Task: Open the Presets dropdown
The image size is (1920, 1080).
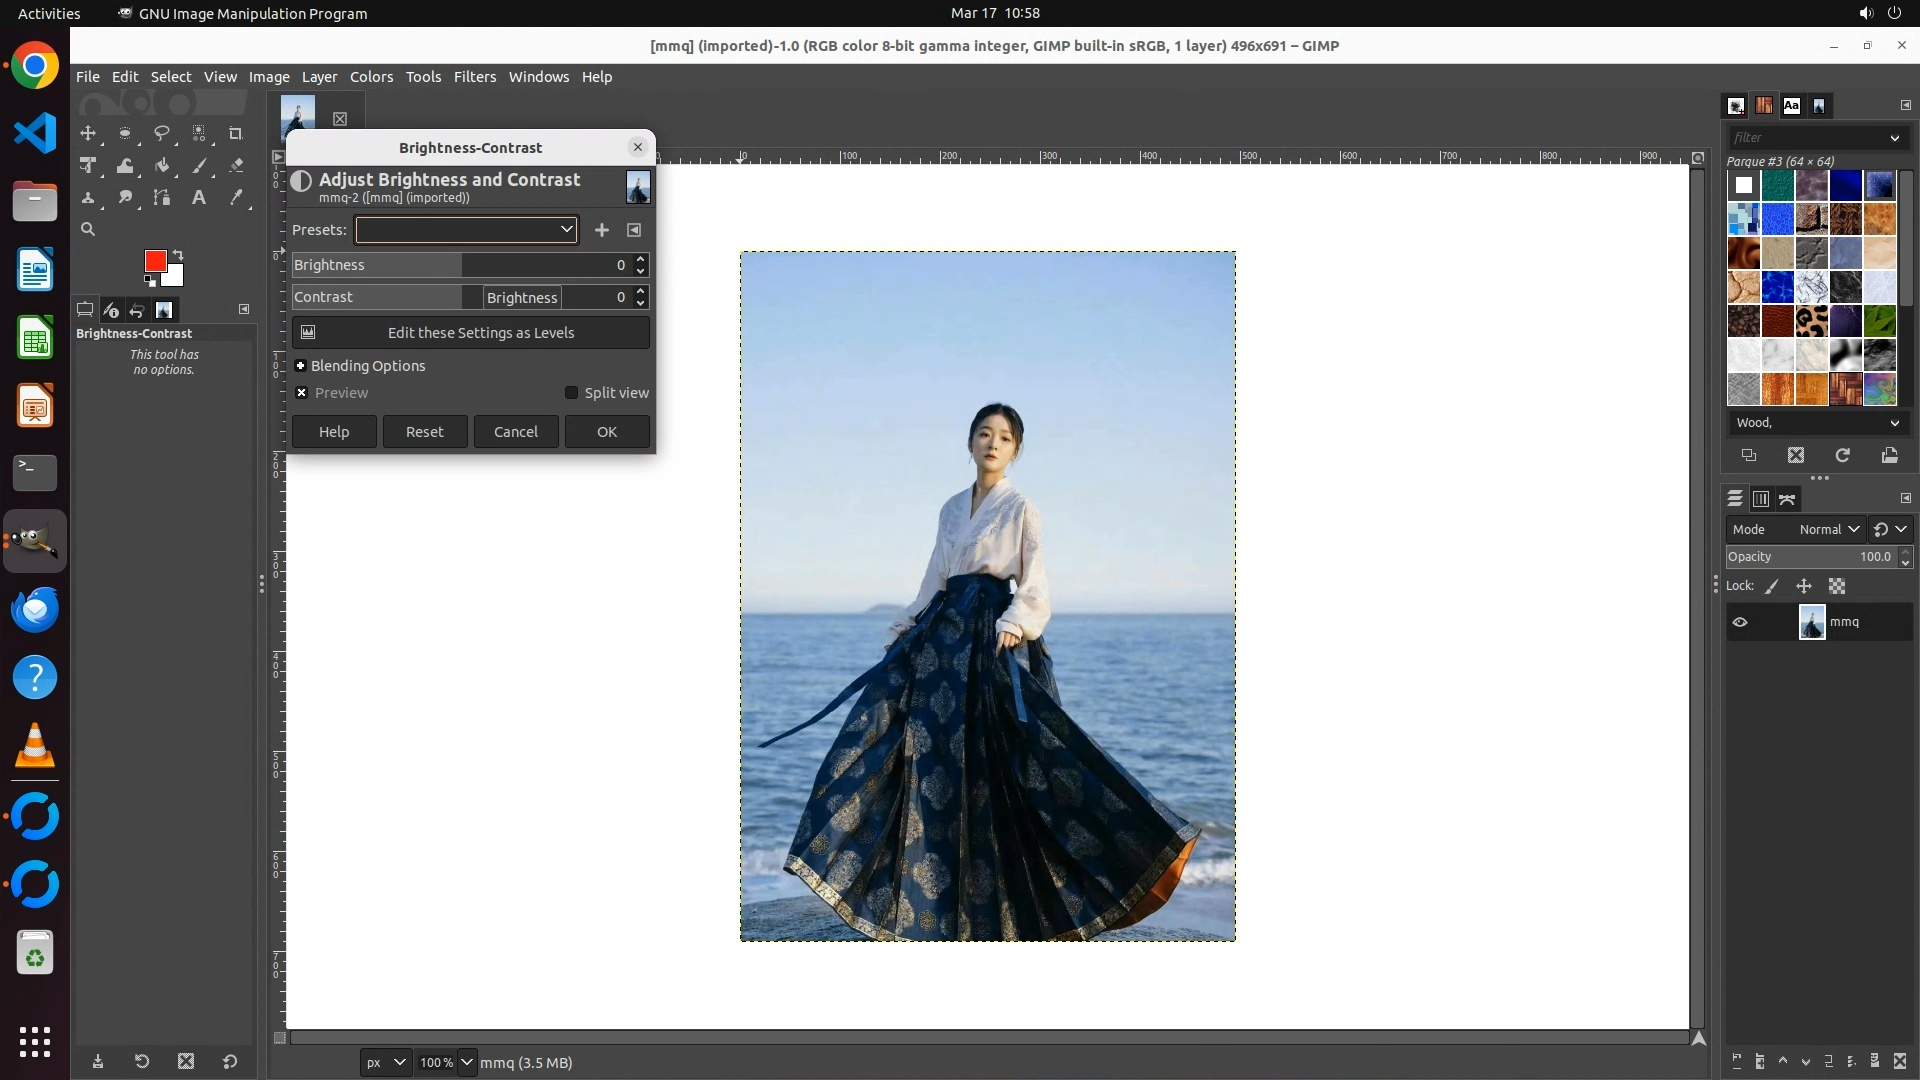Action: [466, 230]
